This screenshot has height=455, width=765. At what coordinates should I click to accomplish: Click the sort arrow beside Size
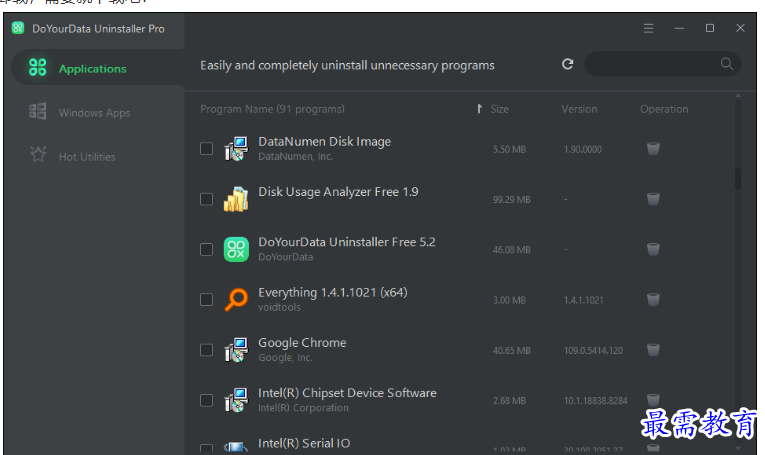click(x=480, y=109)
